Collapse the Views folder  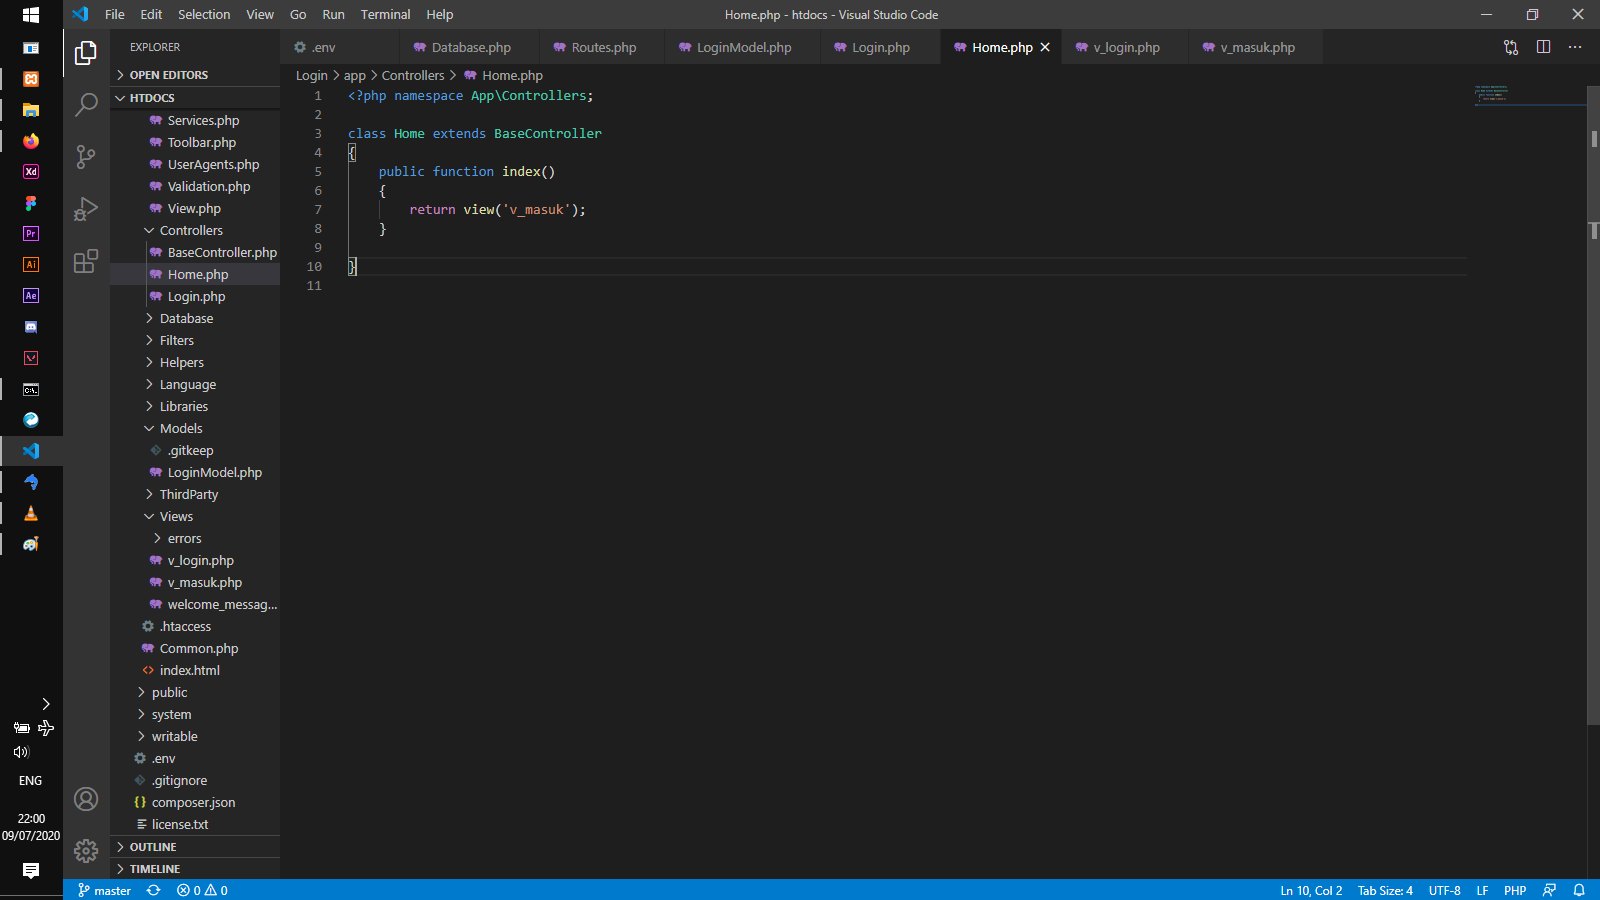pyautogui.click(x=195, y=516)
